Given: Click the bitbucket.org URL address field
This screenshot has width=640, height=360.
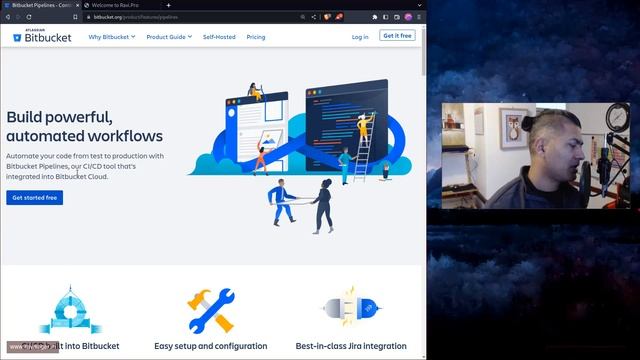Looking at the screenshot, I should pyautogui.click(x=192, y=17).
